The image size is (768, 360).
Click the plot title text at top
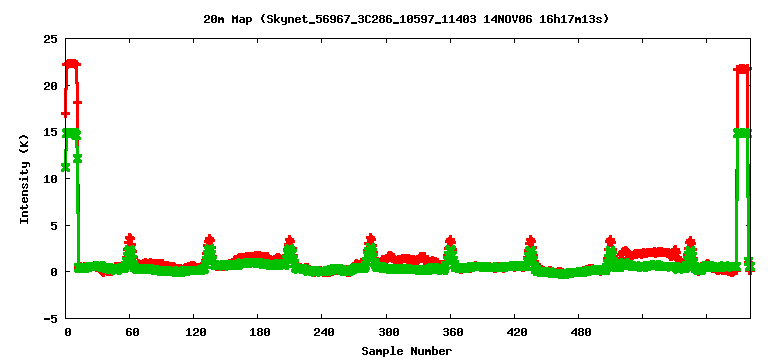pyautogui.click(x=406, y=20)
